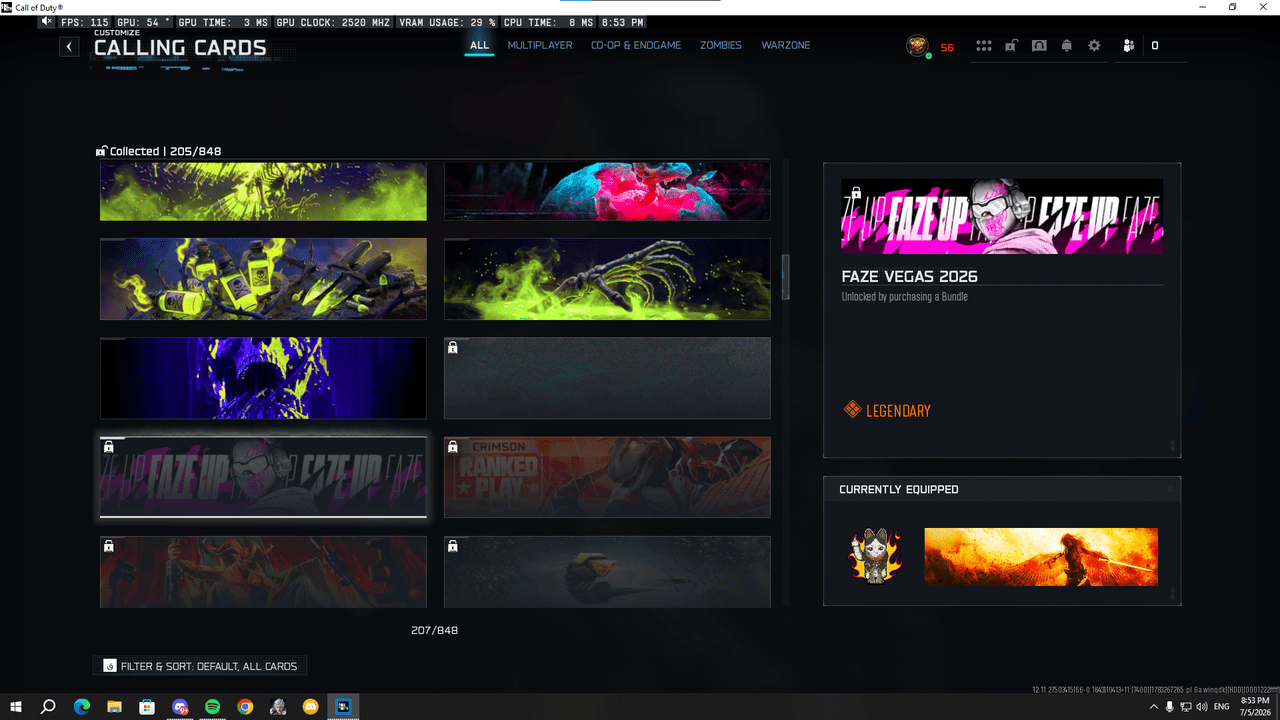
Task: Click the party count 0
Action: click(1155, 46)
